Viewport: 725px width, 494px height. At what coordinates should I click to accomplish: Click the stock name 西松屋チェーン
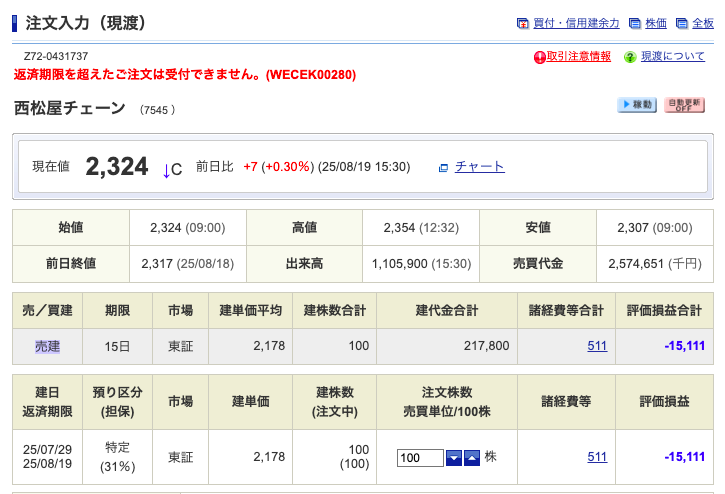pos(69,108)
